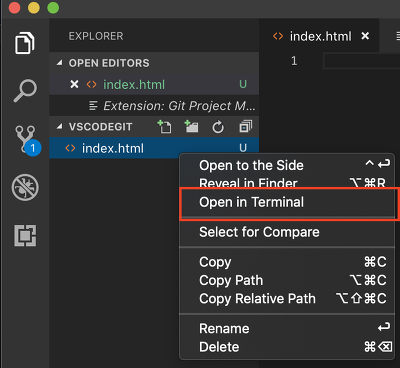Click line 1 in the editor

point(362,61)
